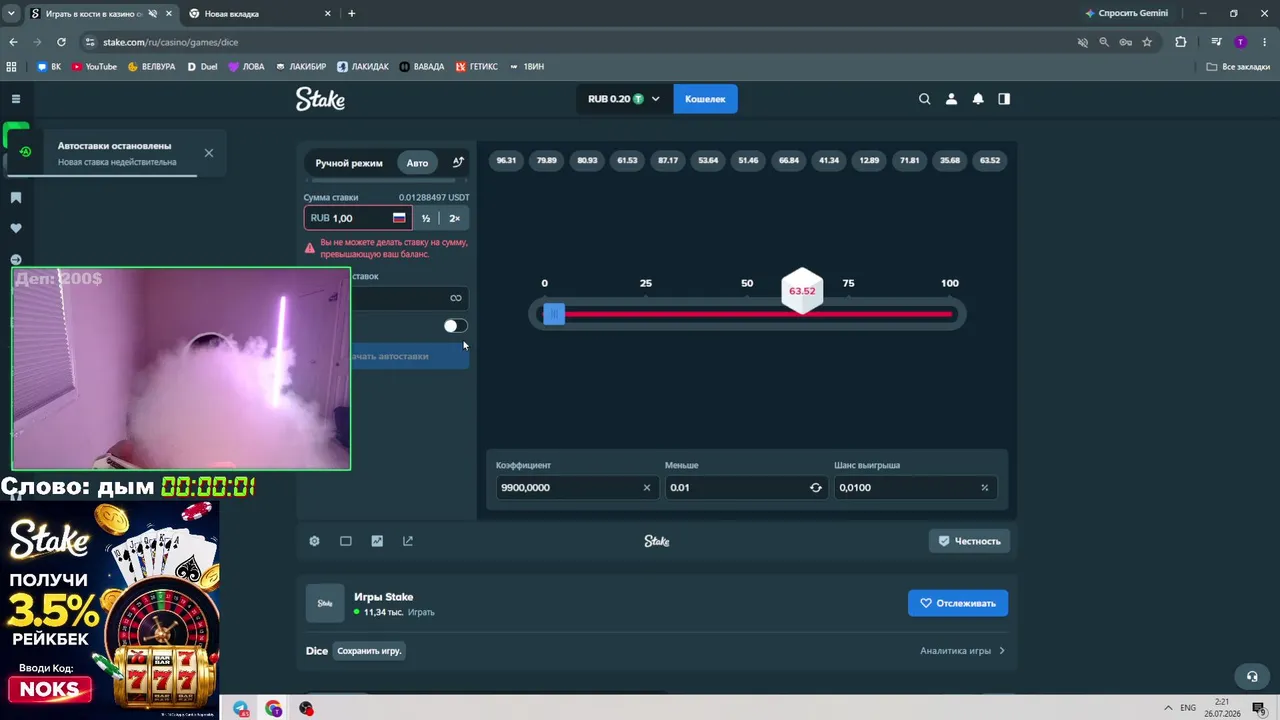Click the password key icon in address bar
The image size is (1280, 720).
[x=1125, y=42]
